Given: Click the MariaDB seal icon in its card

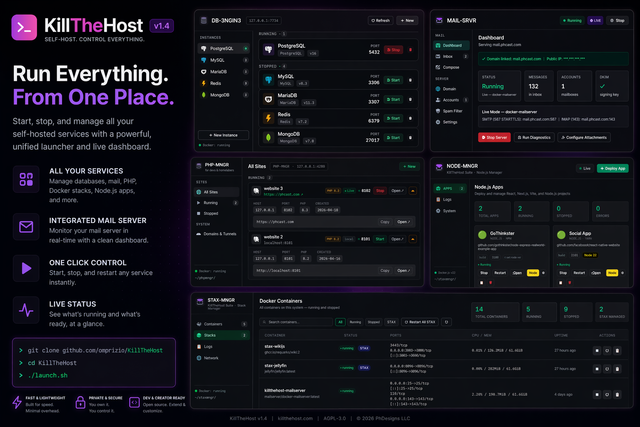Looking at the screenshot, I should coord(269,99).
